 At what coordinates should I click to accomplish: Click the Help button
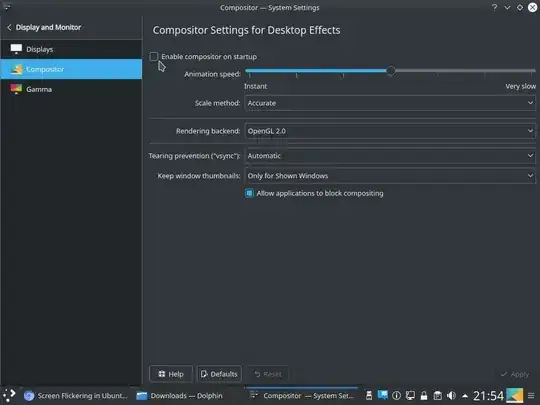click(171, 374)
